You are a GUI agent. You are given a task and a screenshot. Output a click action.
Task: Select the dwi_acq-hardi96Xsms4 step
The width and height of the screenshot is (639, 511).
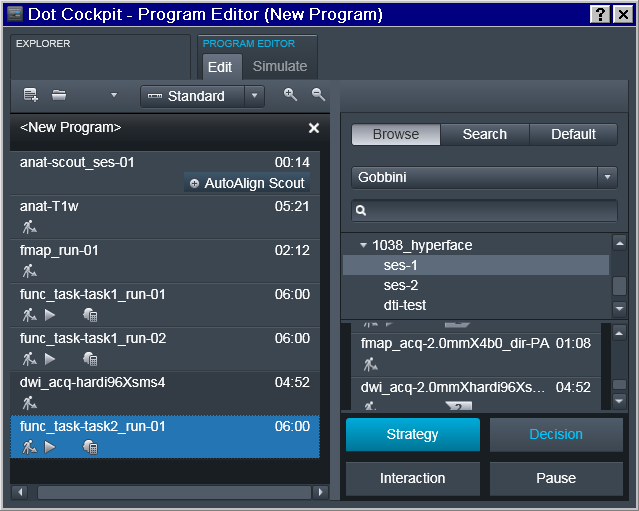tap(165, 393)
